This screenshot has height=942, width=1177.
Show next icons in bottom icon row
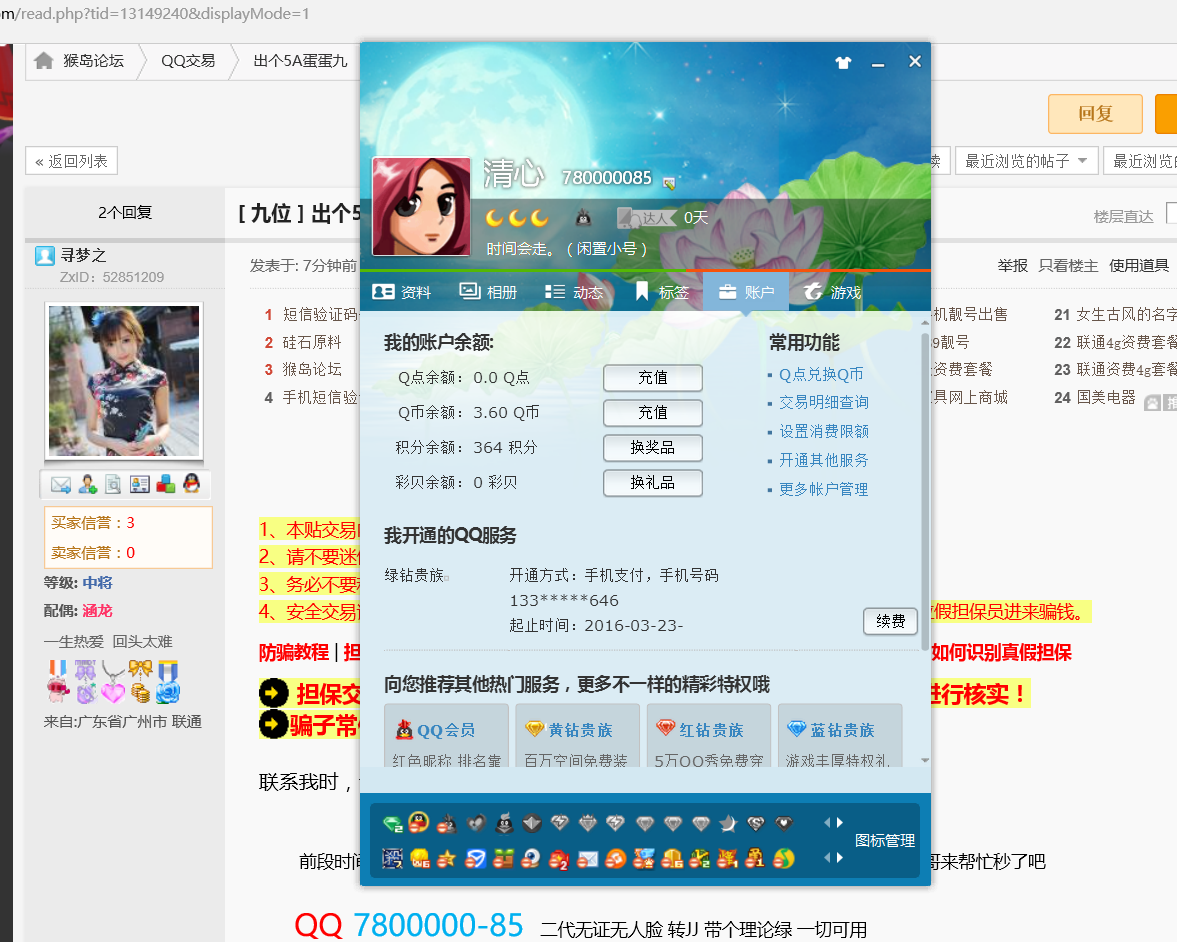pyautogui.click(x=840, y=857)
